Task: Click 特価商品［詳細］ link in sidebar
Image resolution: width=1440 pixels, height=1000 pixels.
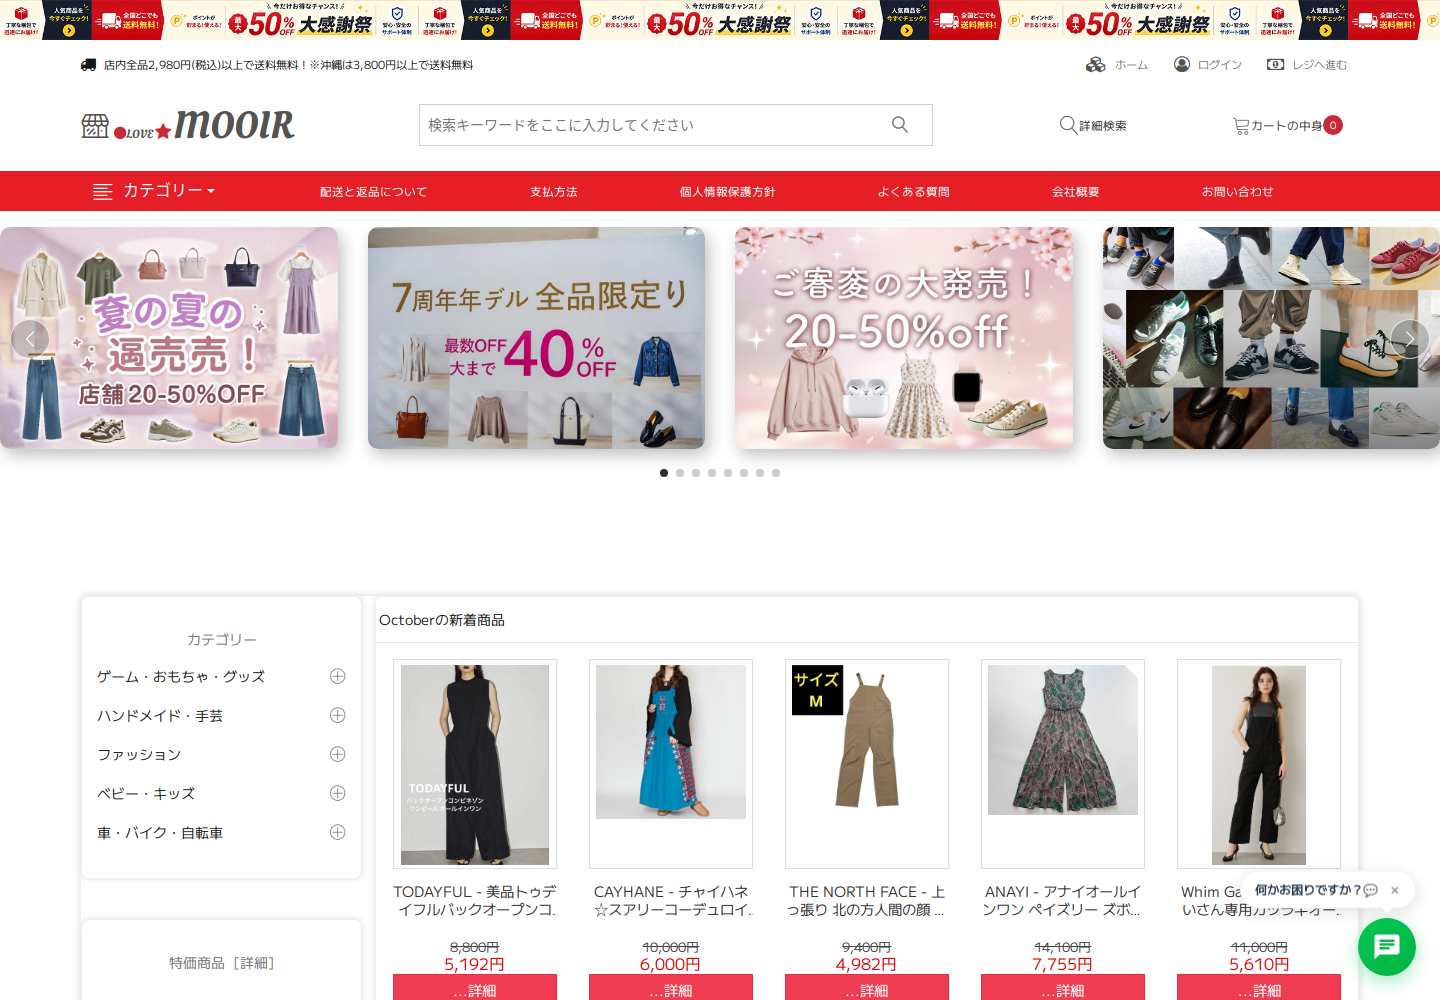Action: point(221,963)
